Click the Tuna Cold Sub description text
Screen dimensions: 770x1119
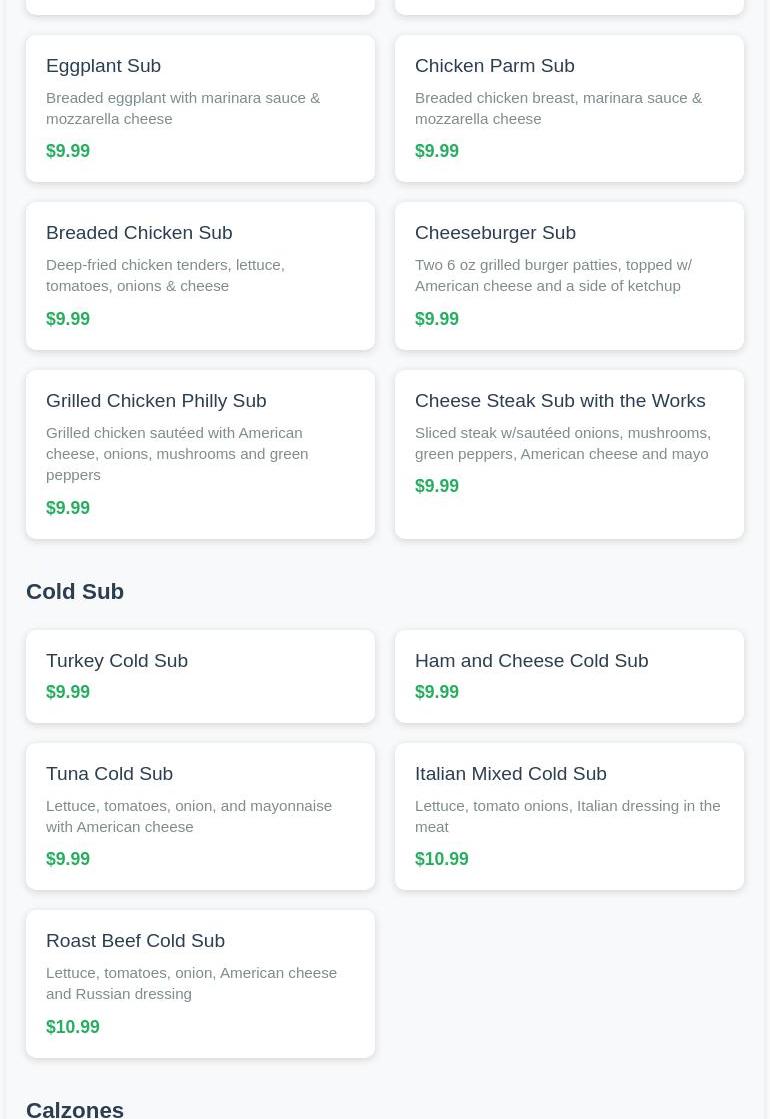coord(188,816)
